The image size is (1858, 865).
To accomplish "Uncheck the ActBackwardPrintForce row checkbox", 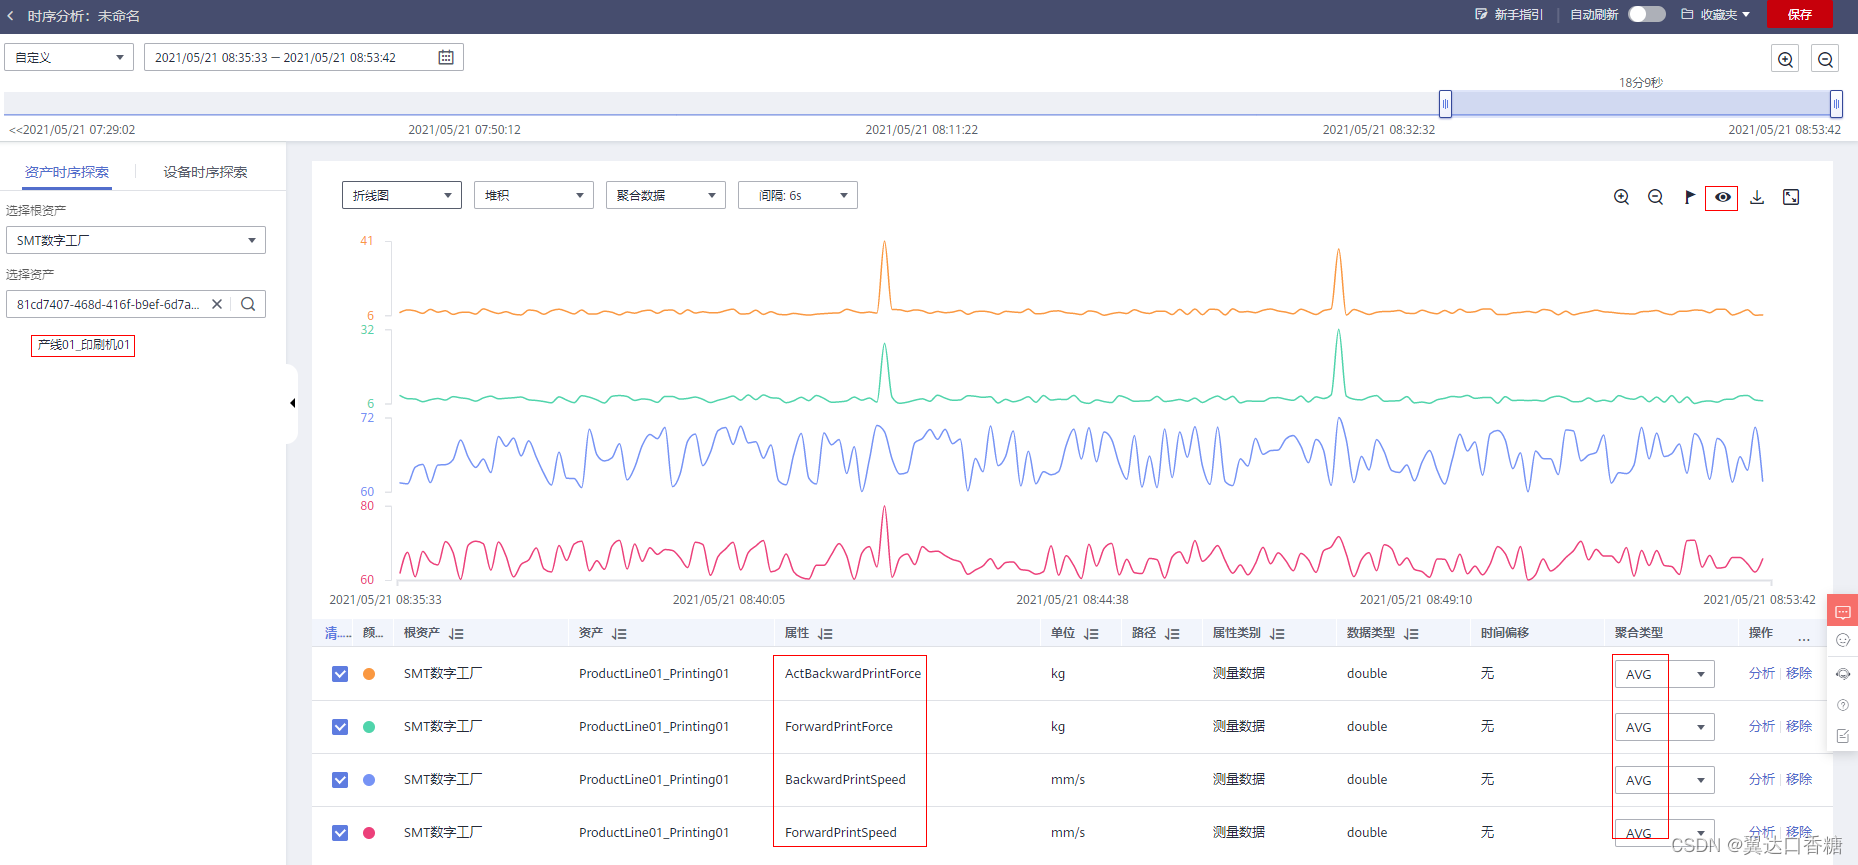I will click(340, 674).
